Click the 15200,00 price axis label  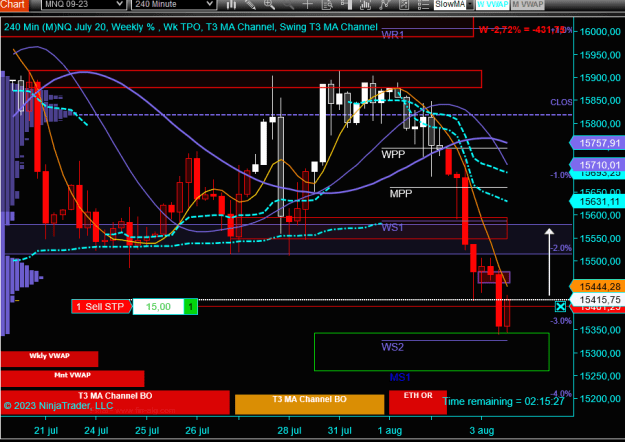click(x=600, y=399)
